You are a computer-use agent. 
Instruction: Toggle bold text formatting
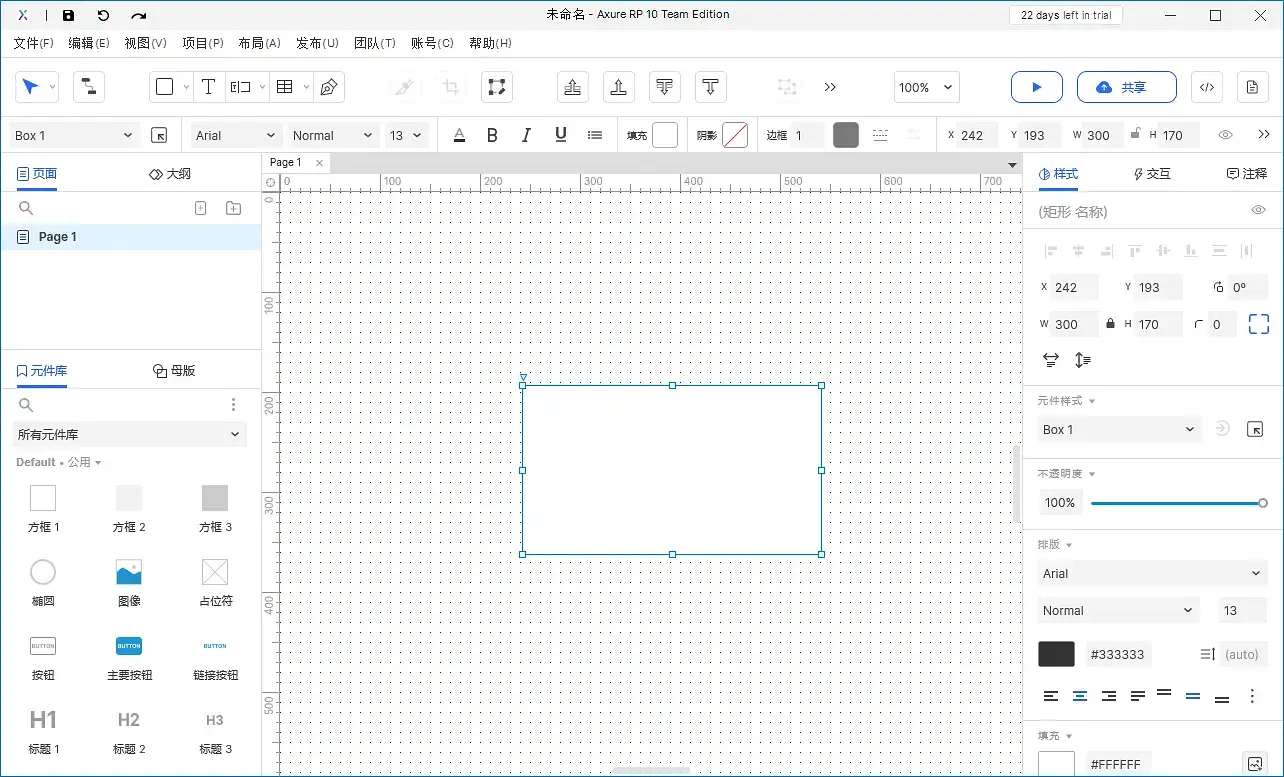pos(492,135)
